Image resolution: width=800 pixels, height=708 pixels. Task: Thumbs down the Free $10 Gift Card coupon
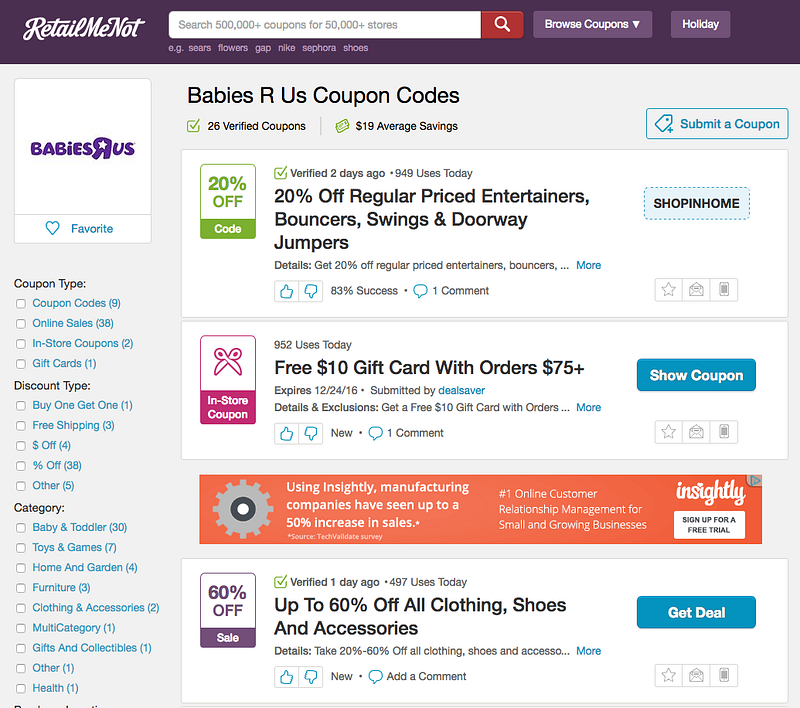[311, 434]
